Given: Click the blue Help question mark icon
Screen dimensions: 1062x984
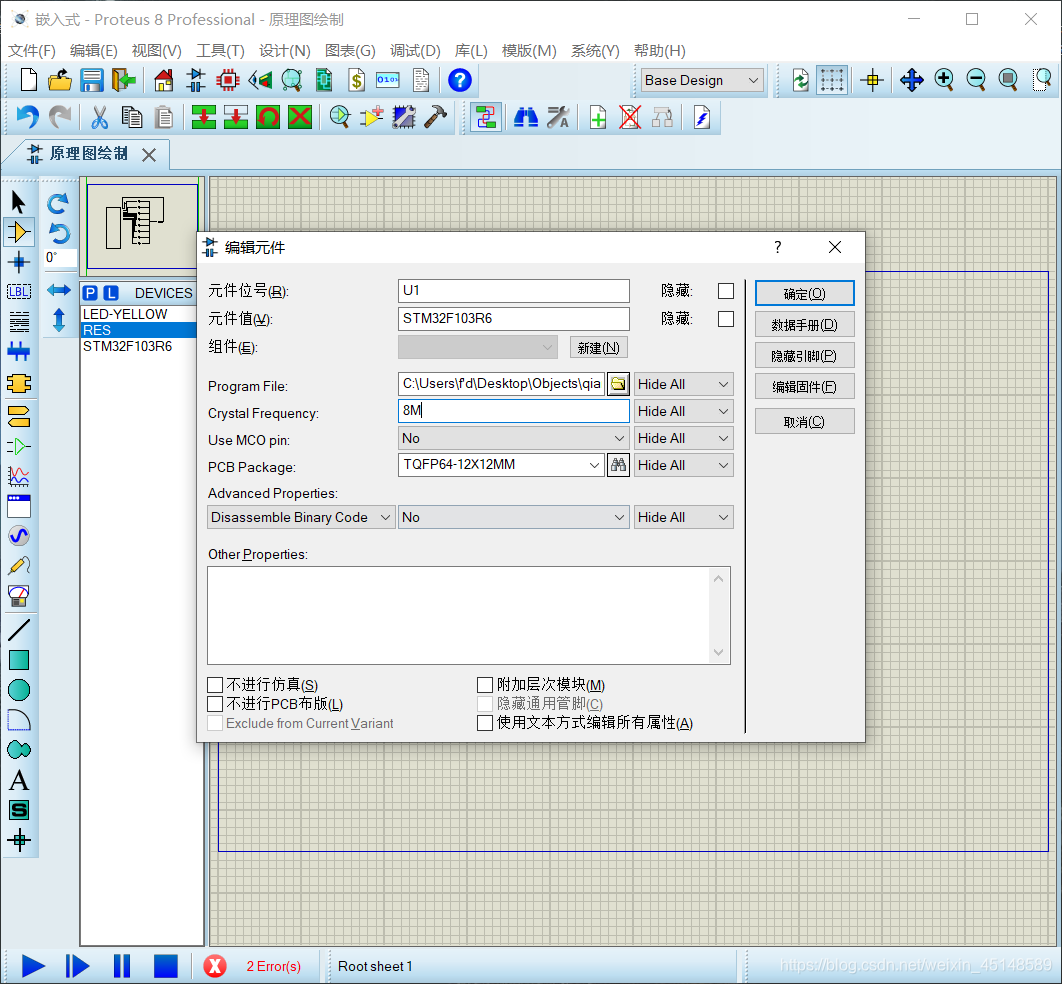Looking at the screenshot, I should (460, 80).
